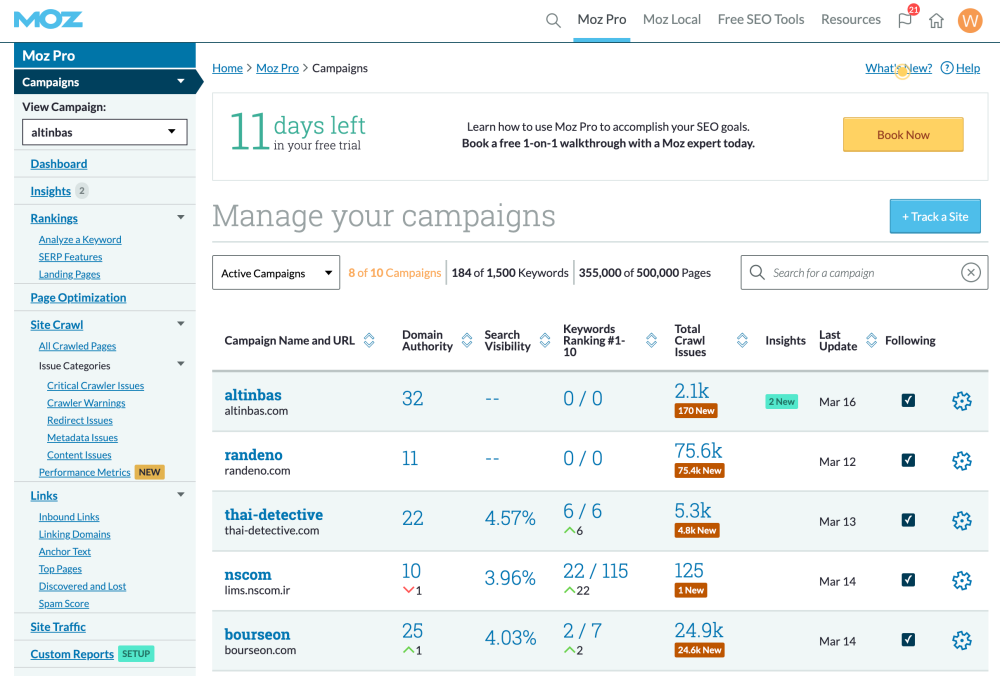Open settings gear for randeno campaign
The width and height of the screenshot is (1000, 676).
point(962,461)
